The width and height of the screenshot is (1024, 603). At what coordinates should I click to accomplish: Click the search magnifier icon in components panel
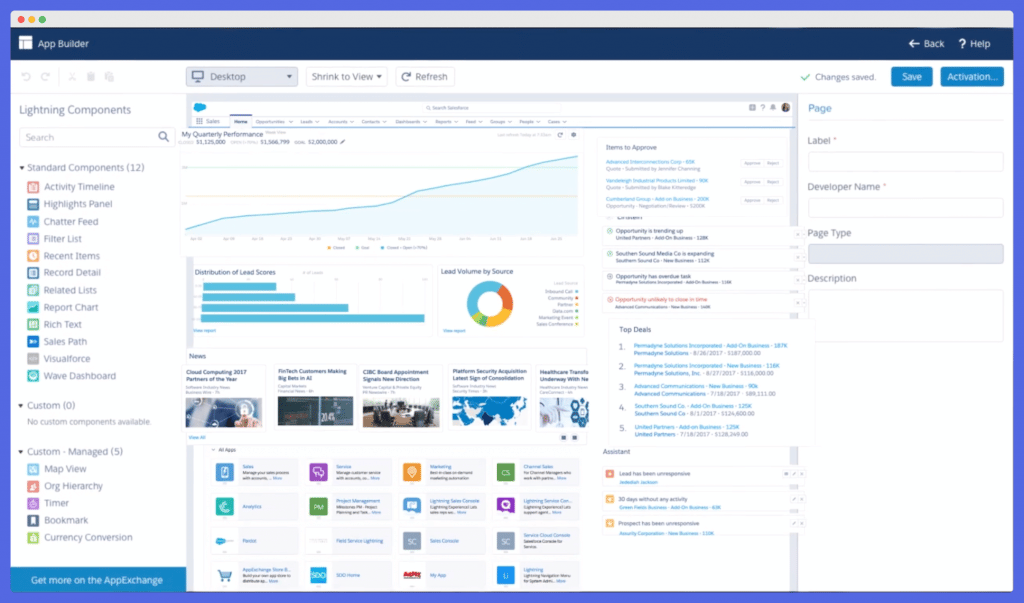[163, 137]
